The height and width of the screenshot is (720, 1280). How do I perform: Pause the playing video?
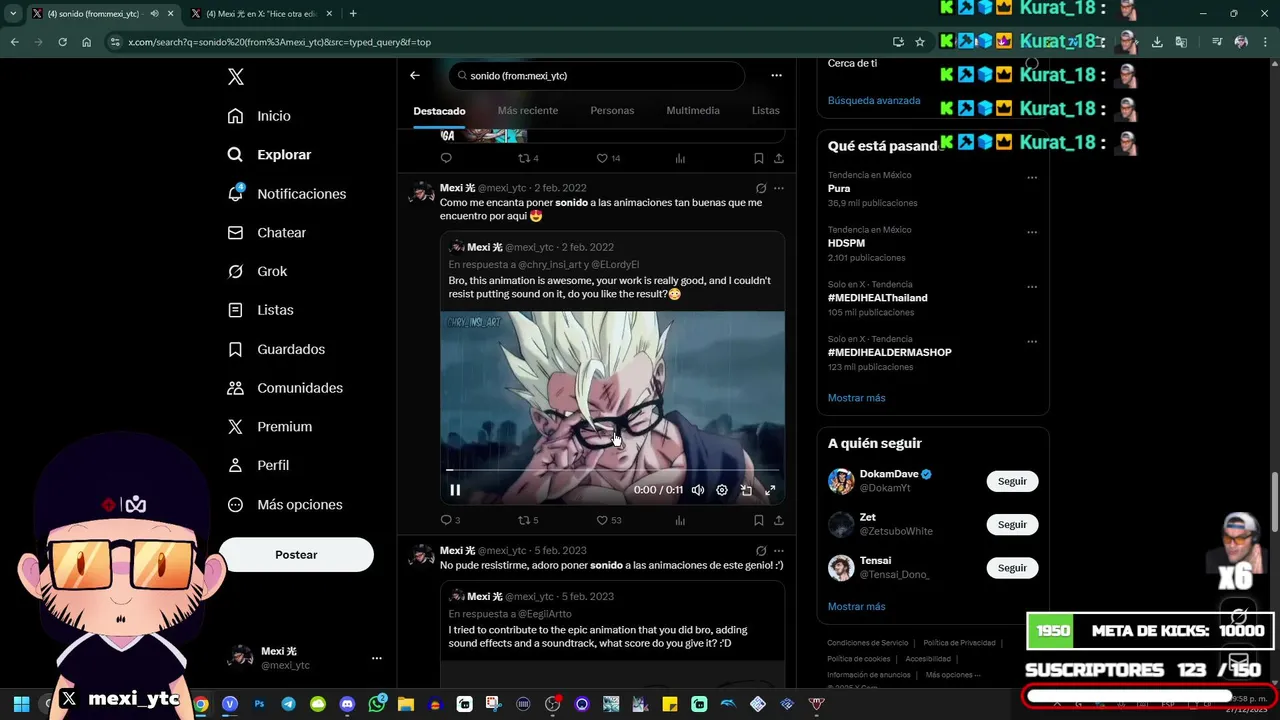(455, 490)
